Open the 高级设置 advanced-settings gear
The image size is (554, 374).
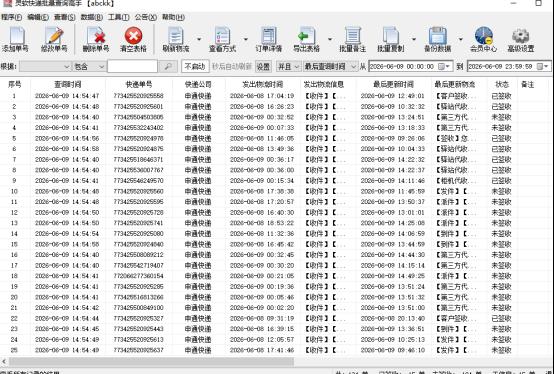[521, 39]
